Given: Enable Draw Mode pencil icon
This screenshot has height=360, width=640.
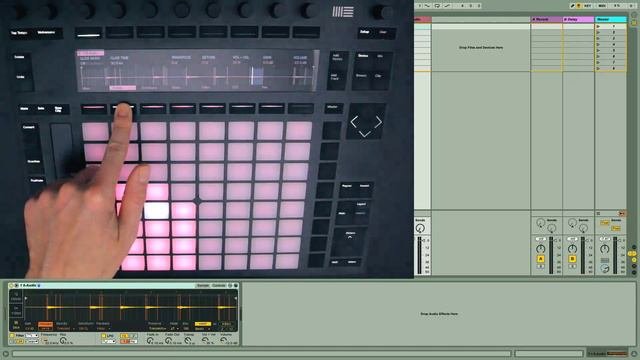Looking at the screenshot, I should (572, 6).
